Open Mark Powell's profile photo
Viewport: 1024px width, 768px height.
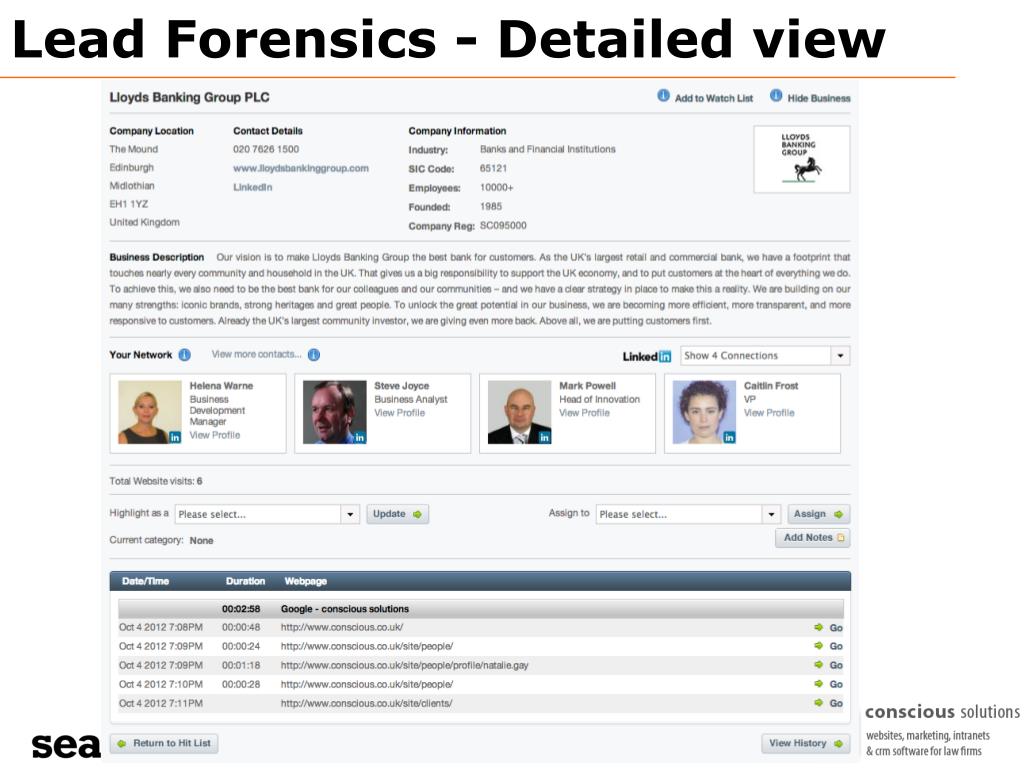click(x=519, y=412)
